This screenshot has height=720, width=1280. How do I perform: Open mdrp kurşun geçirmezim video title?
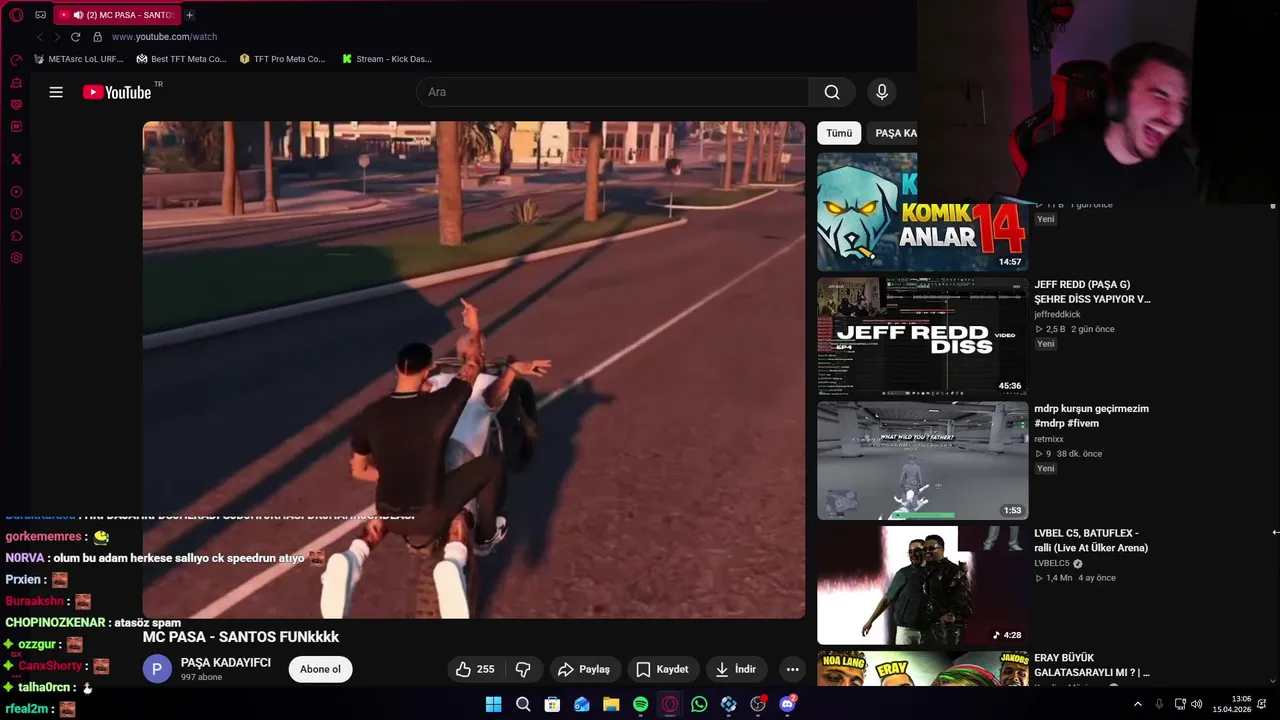click(x=1091, y=416)
